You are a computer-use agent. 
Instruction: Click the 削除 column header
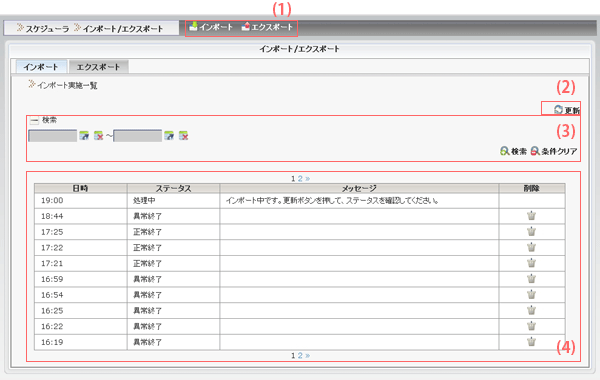532,188
